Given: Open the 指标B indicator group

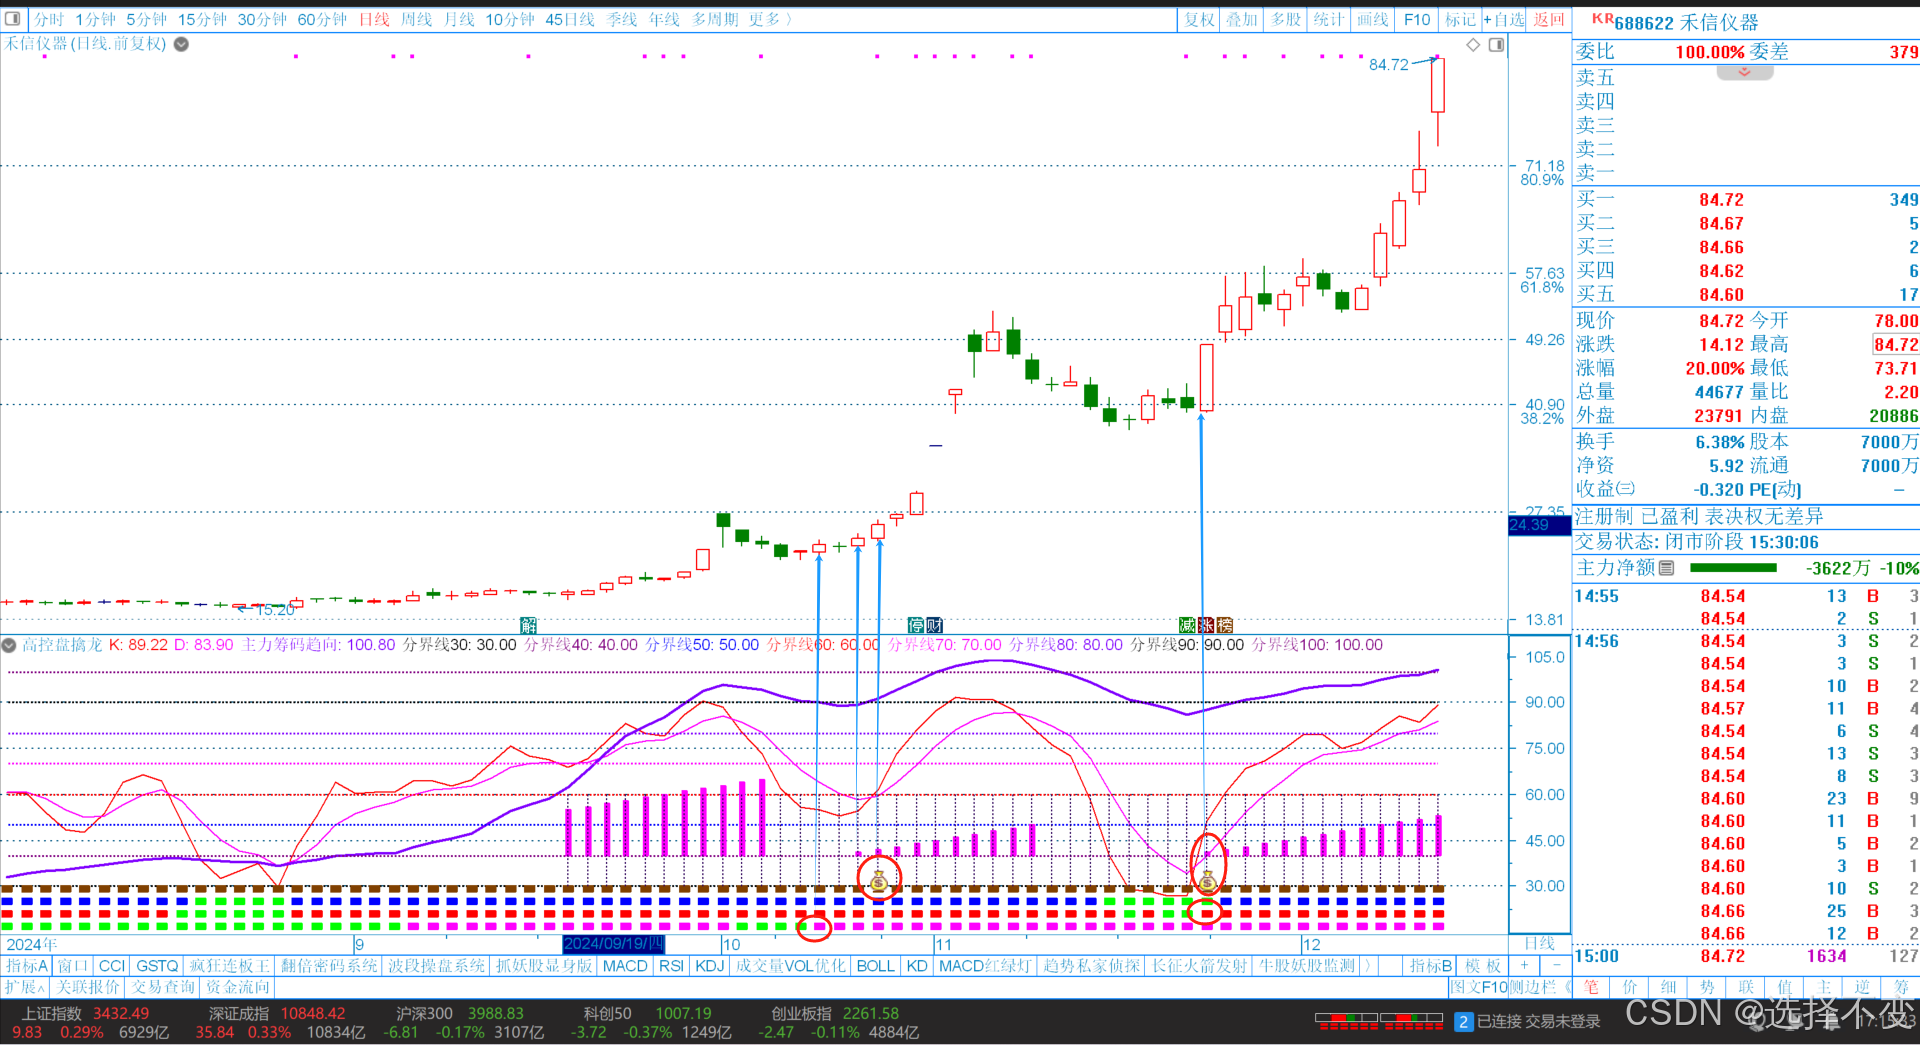Looking at the screenshot, I should click(1431, 966).
